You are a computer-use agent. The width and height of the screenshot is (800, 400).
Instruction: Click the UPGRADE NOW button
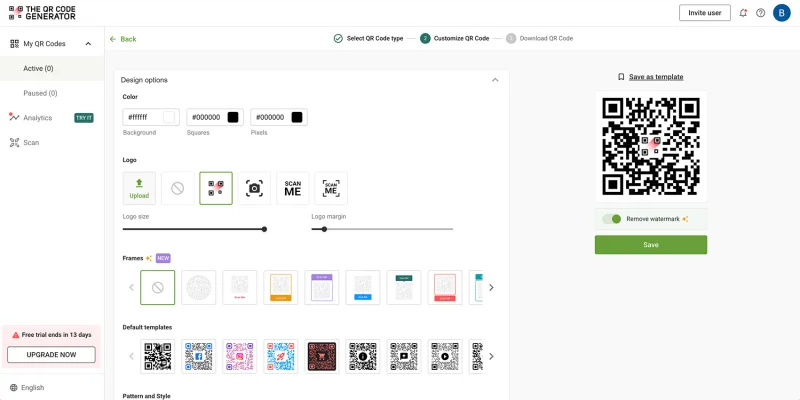click(x=51, y=355)
